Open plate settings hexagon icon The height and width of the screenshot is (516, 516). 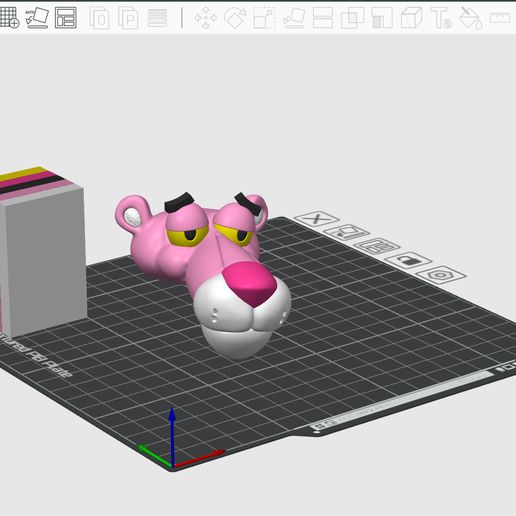pos(441,275)
